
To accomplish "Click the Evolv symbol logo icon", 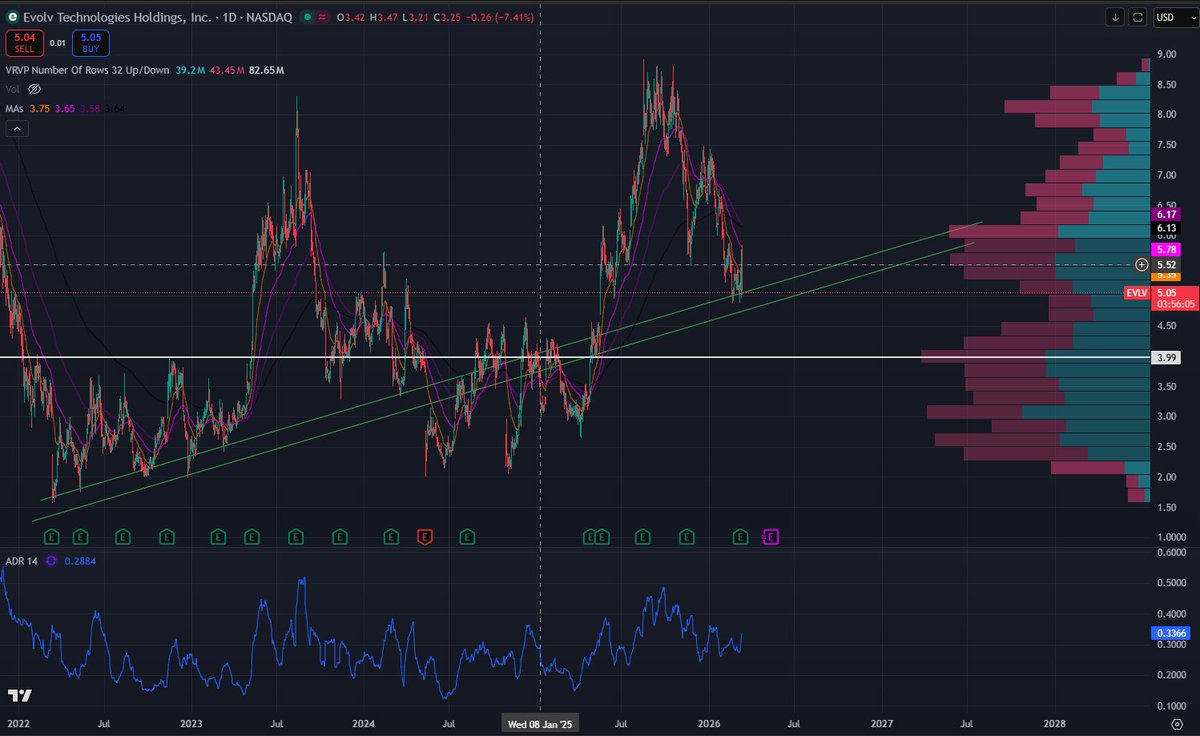I will pyautogui.click(x=12, y=18).
